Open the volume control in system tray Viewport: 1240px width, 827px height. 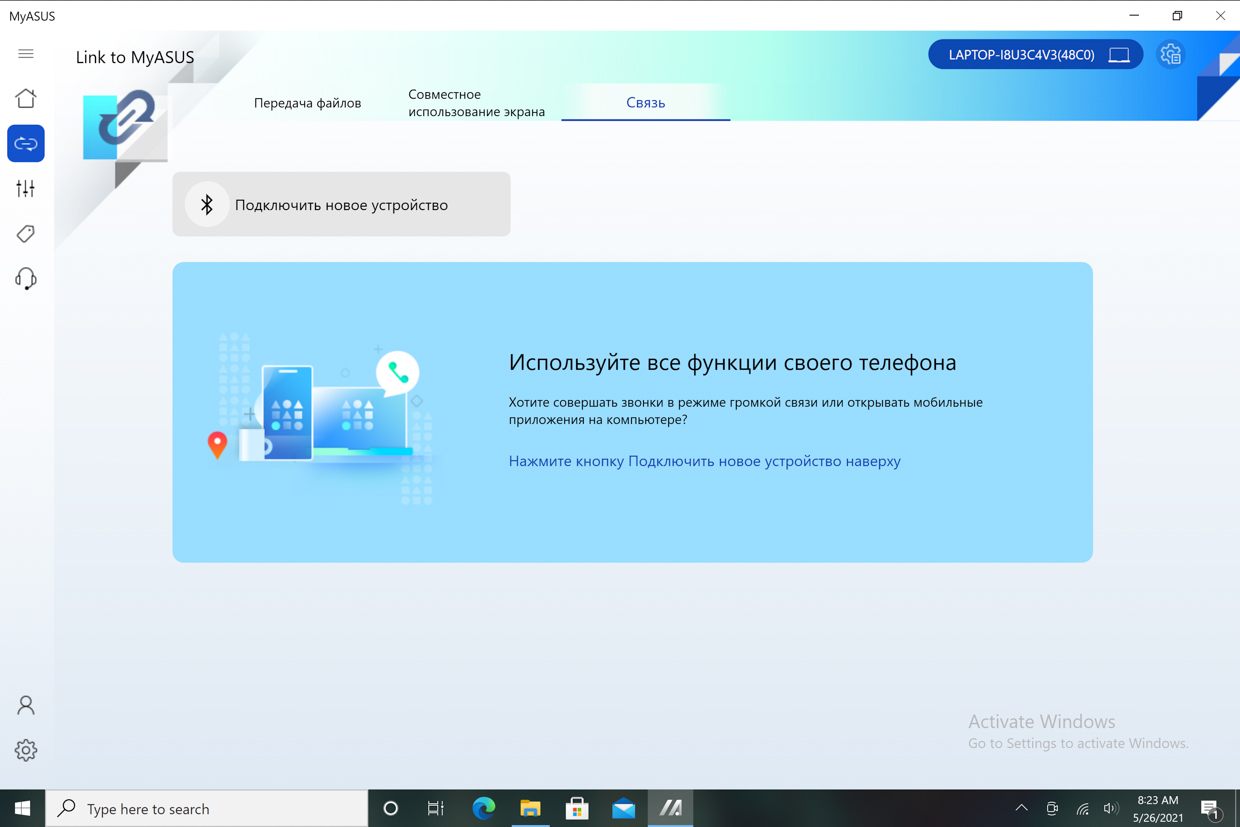point(1111,808)
